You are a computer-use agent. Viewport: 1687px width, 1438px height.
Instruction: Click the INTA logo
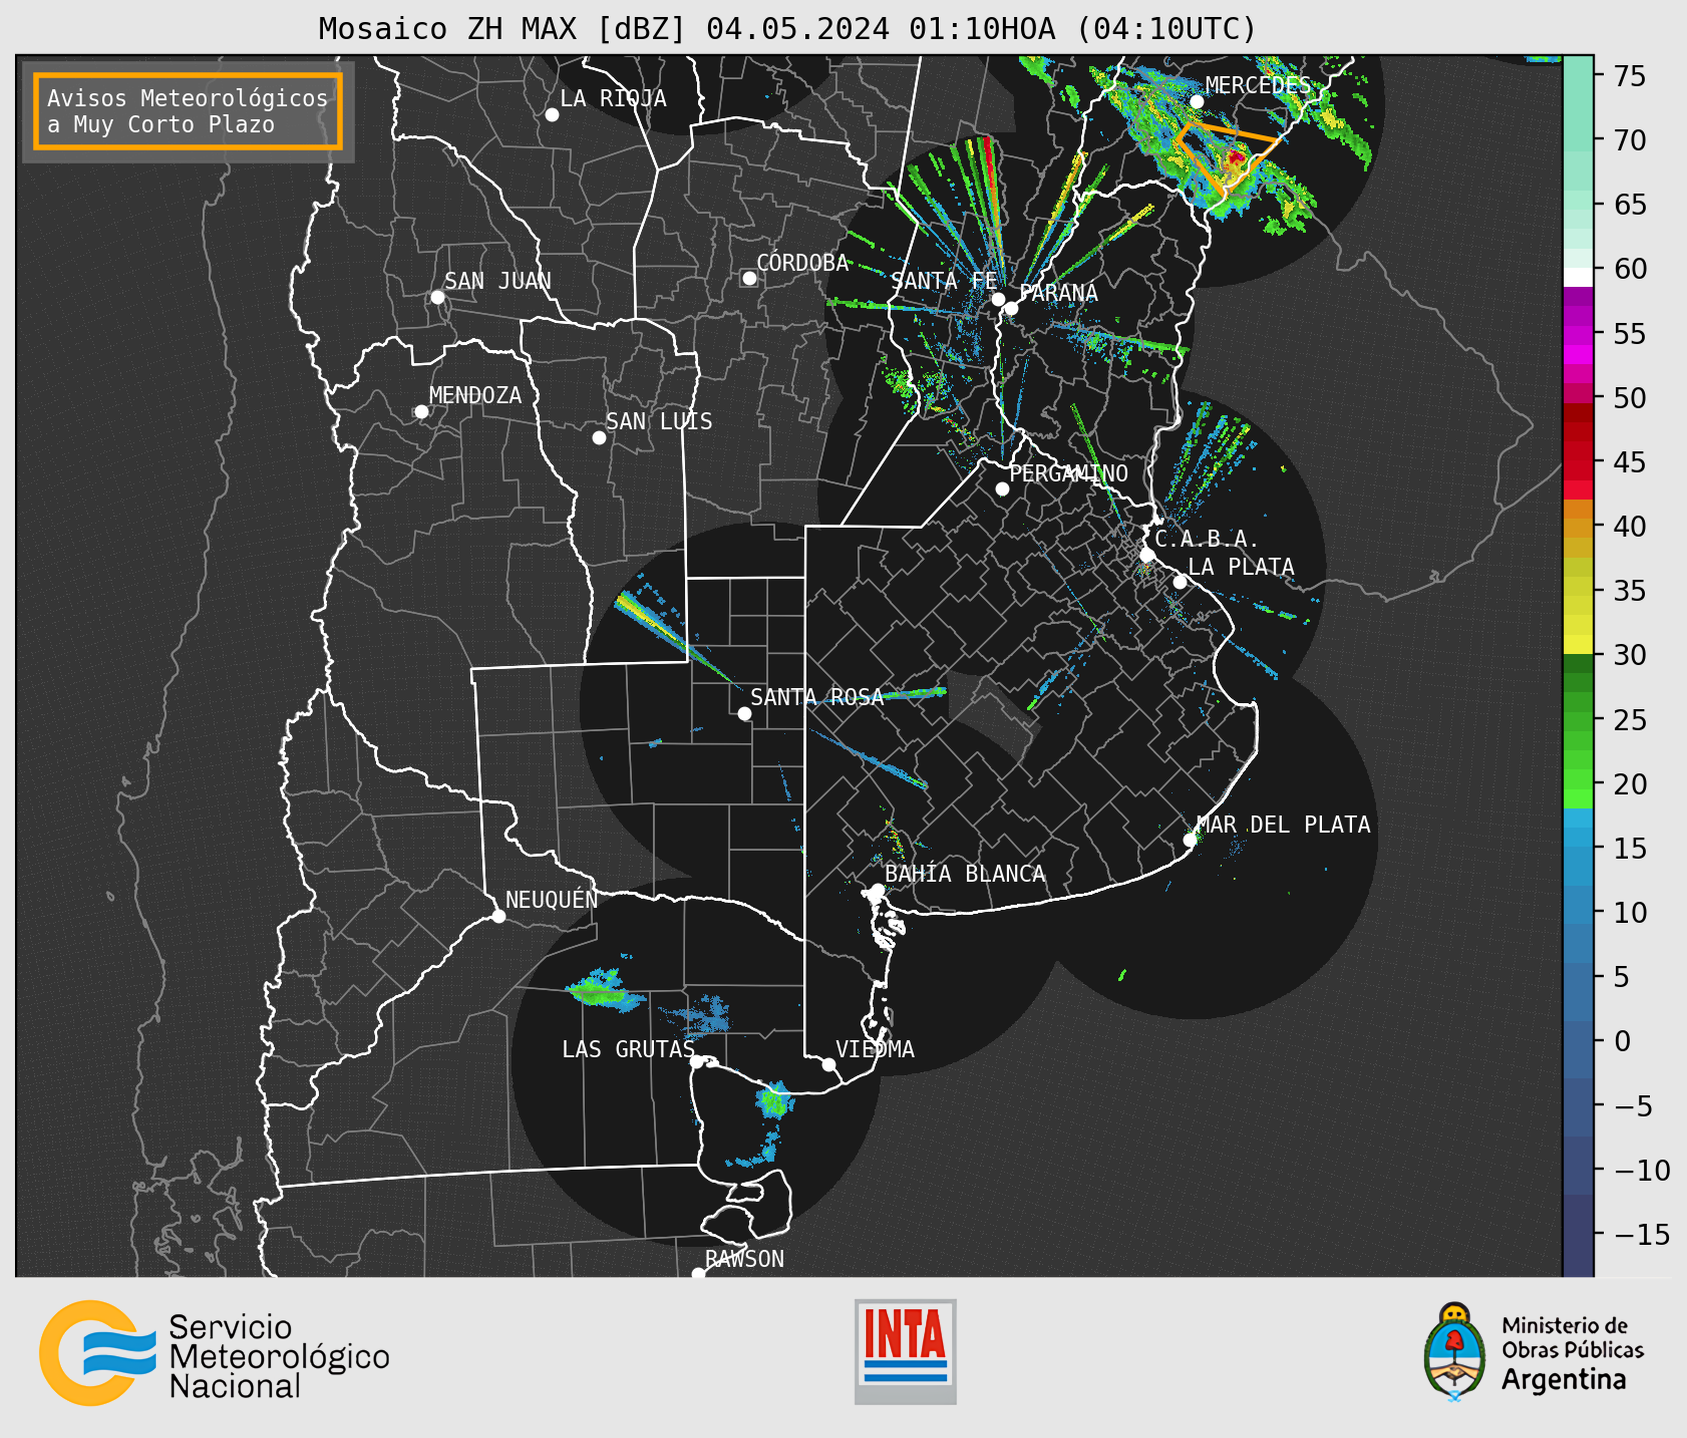pos(905,1351)
